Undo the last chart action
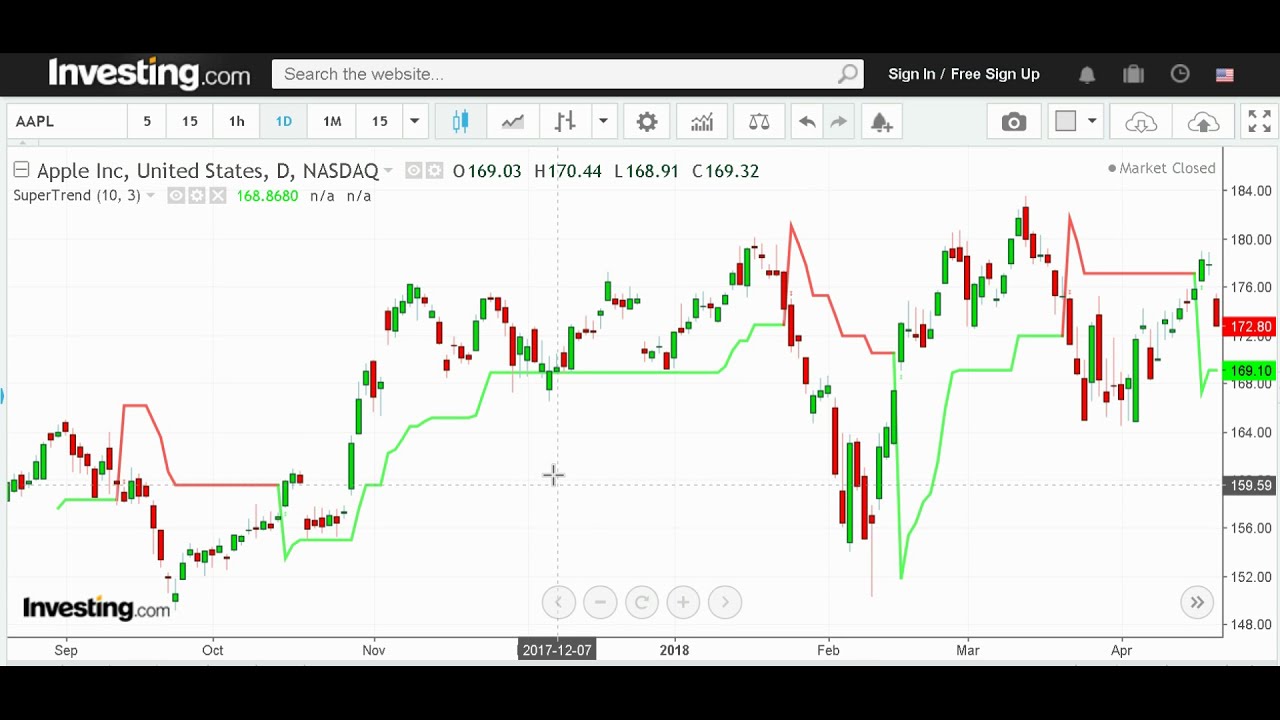Image resolution: width=1280 pixels, height=720 pixels. [x=807, y=122]
